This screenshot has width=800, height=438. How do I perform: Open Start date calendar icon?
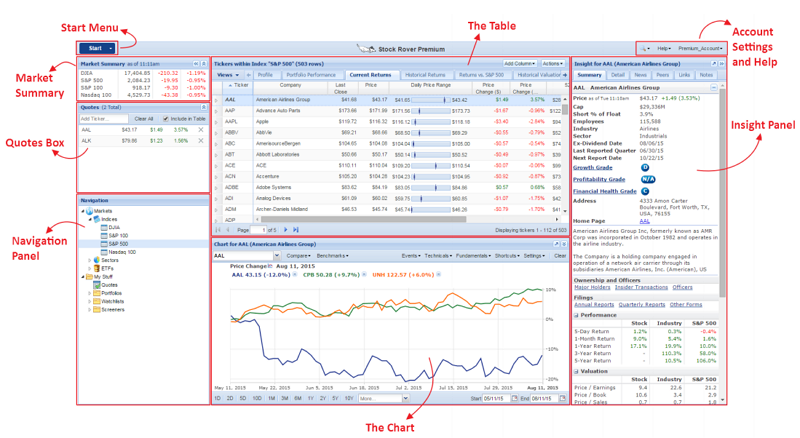pos(514,398)
